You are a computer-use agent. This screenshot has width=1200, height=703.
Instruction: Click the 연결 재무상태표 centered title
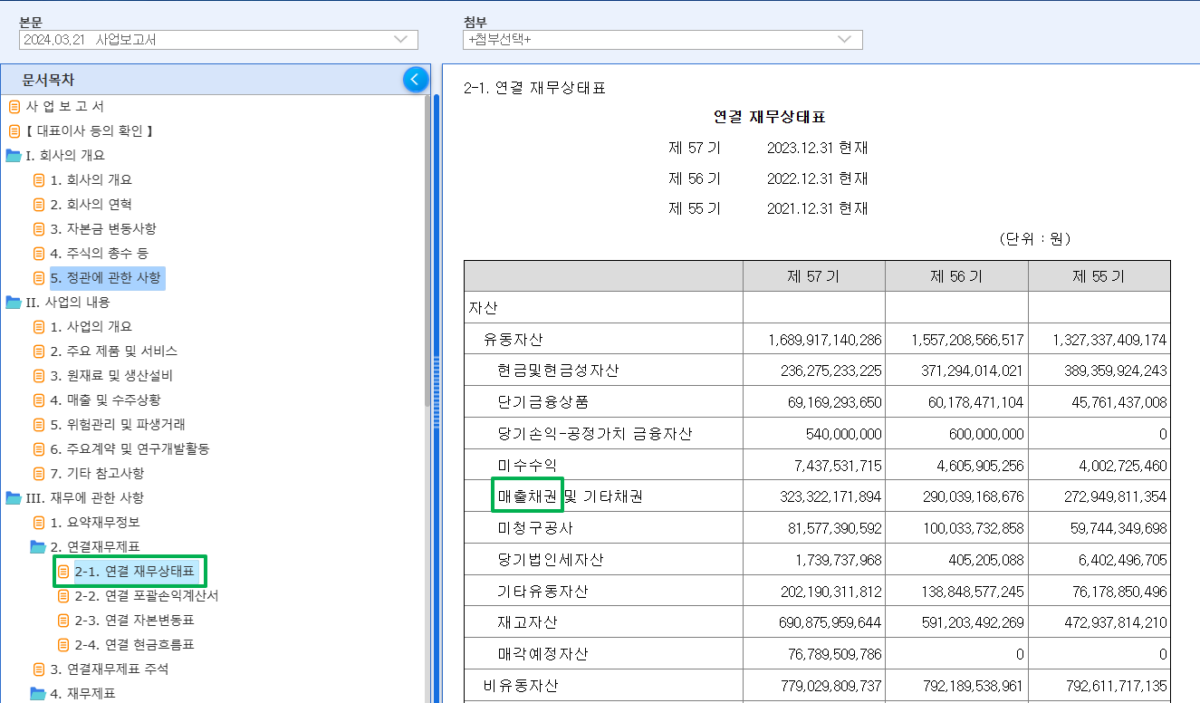coord(769,117)
